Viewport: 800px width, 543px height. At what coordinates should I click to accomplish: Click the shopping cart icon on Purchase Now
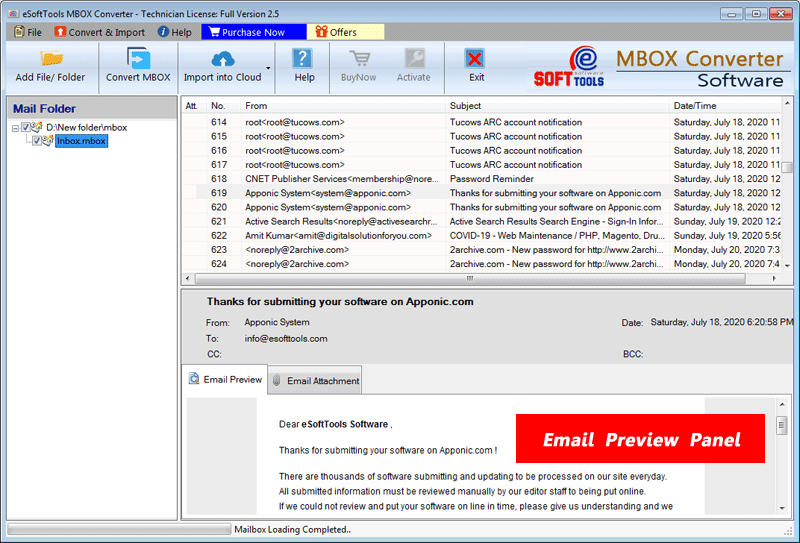(214, 32)
